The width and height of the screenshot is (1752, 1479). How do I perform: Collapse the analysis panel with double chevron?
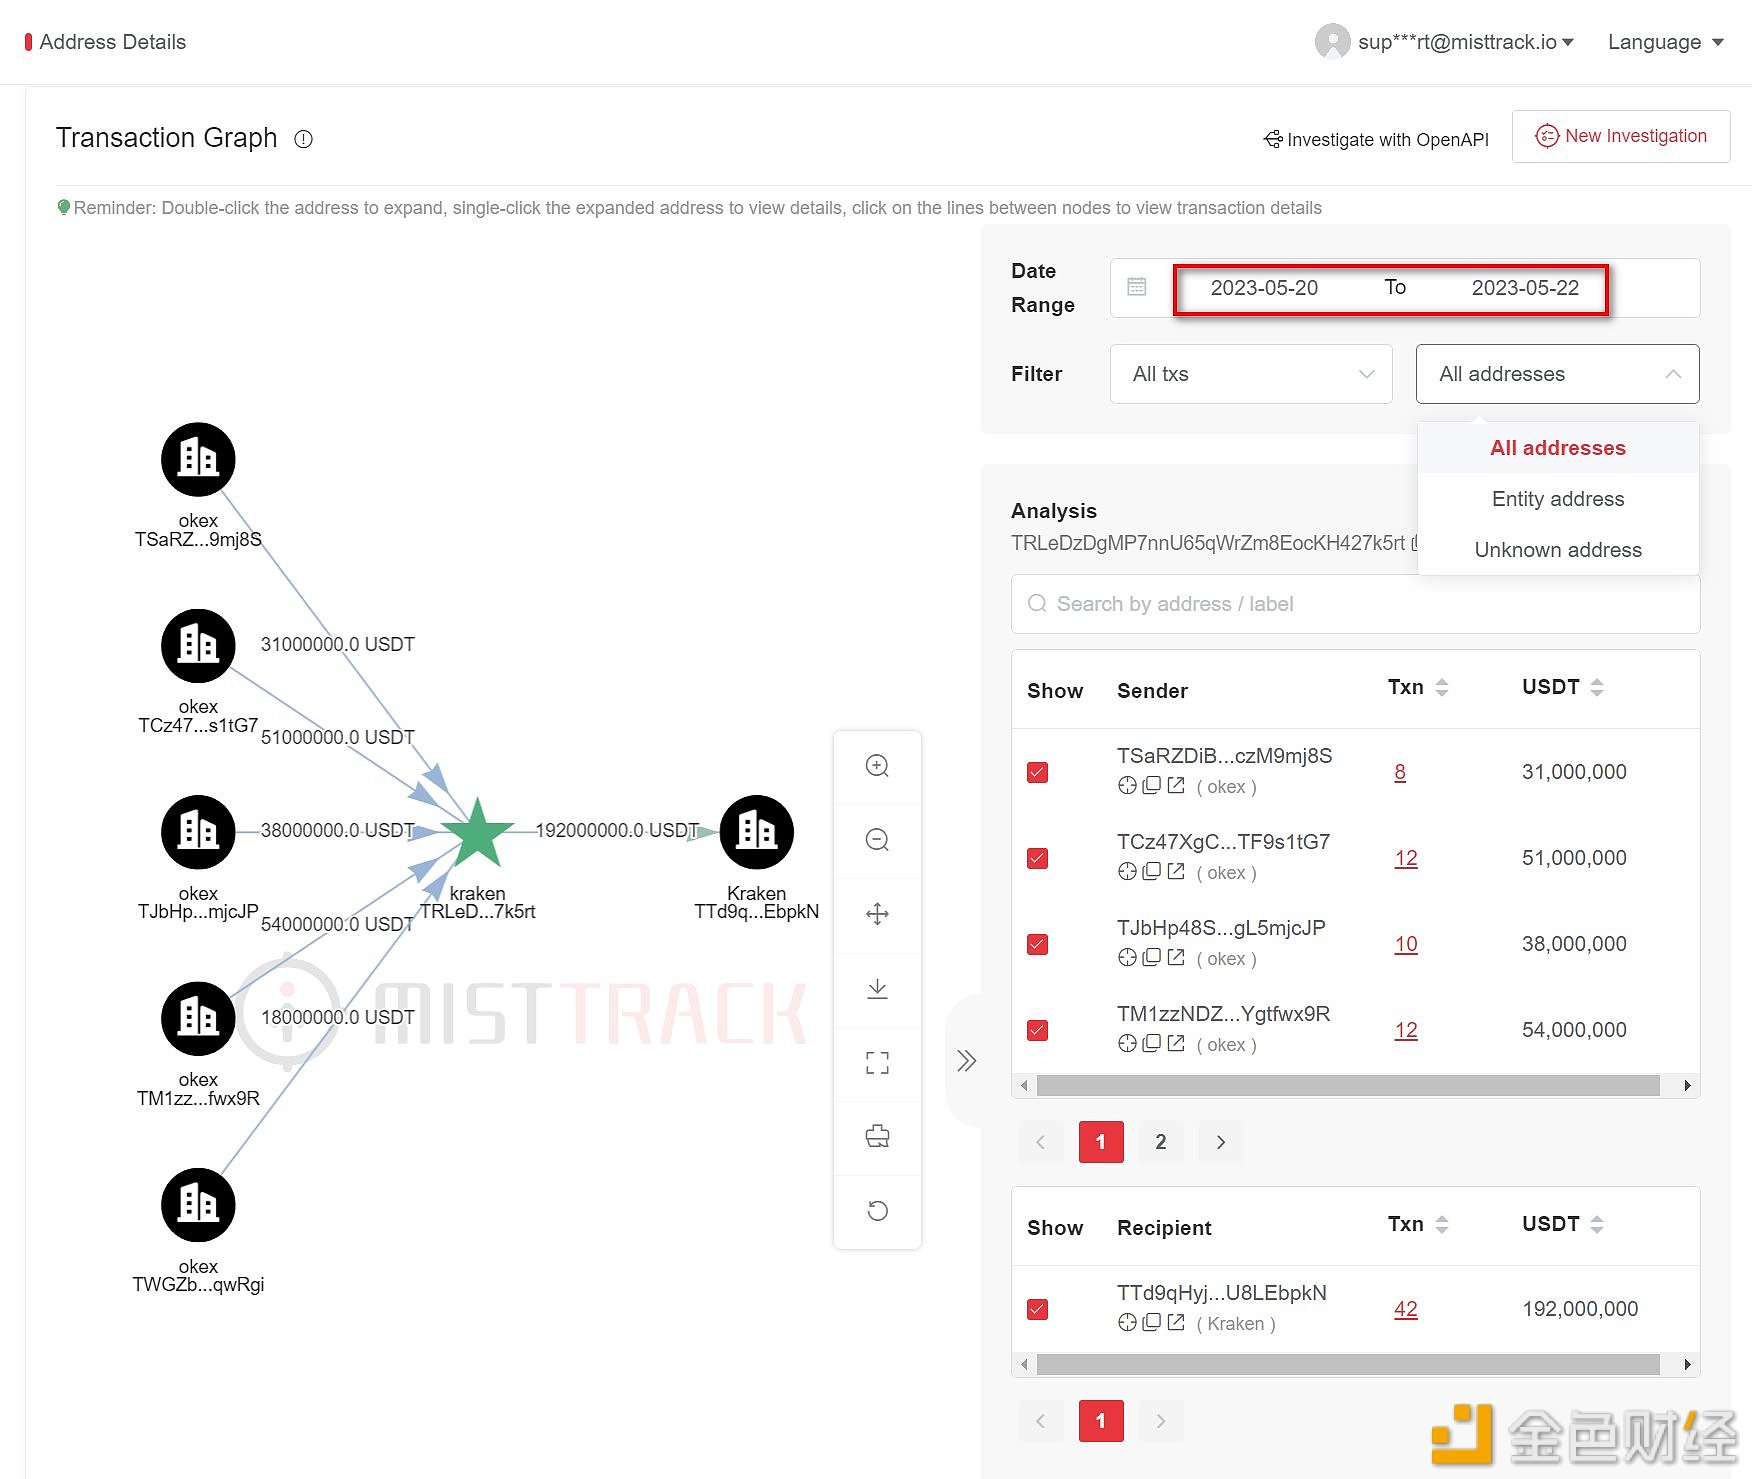click(x=966, y=1060)
